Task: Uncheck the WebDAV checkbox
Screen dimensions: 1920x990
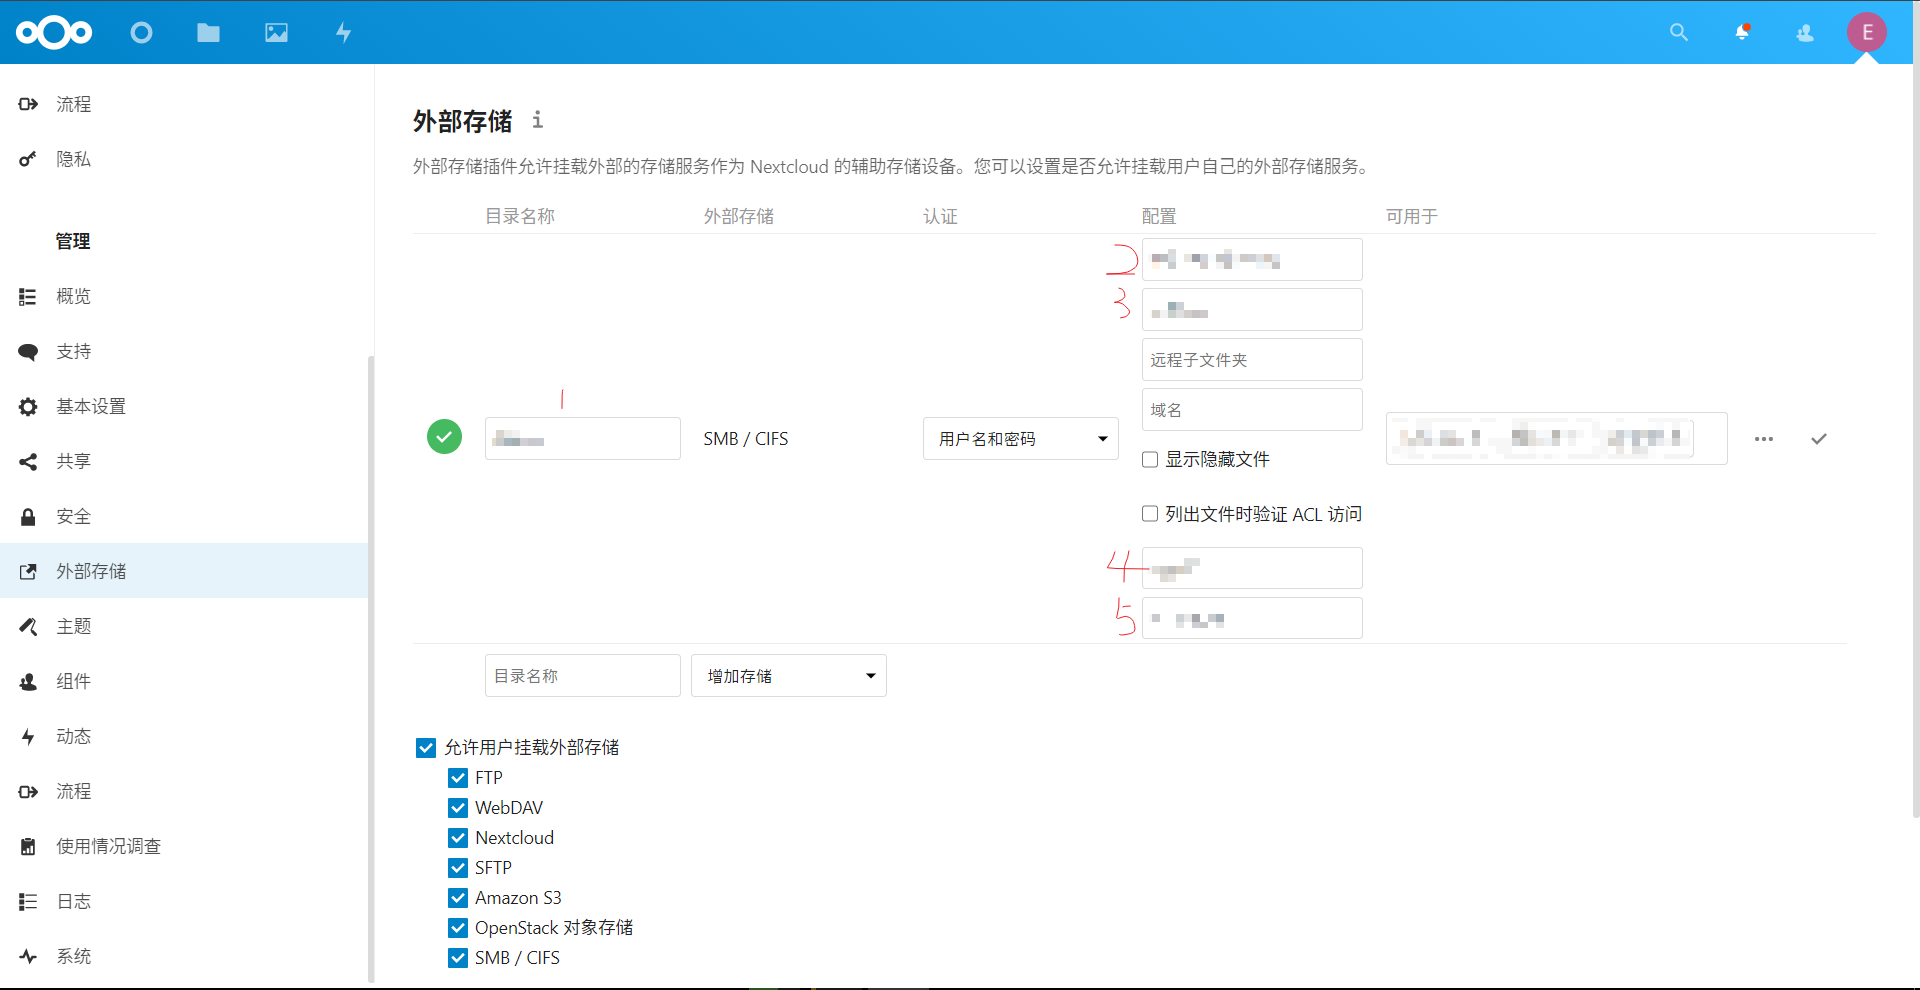Action: [x=458, y=808]
